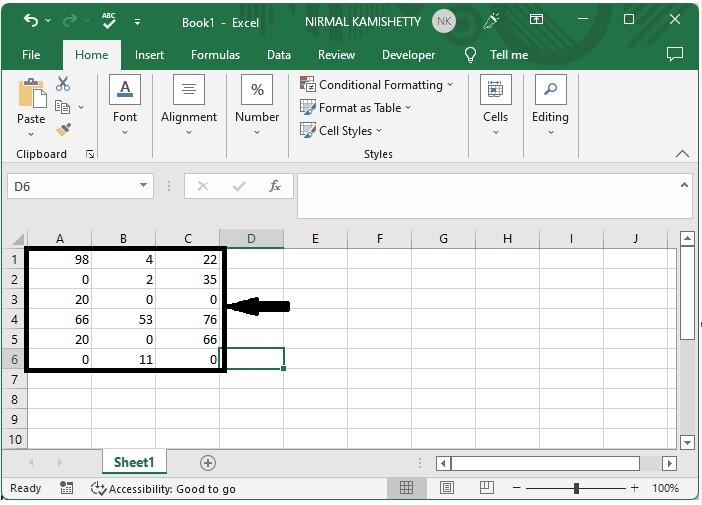Click the Coming Soon megaphone icon
The image size is (702, 505).
click(x=491, y=21)
